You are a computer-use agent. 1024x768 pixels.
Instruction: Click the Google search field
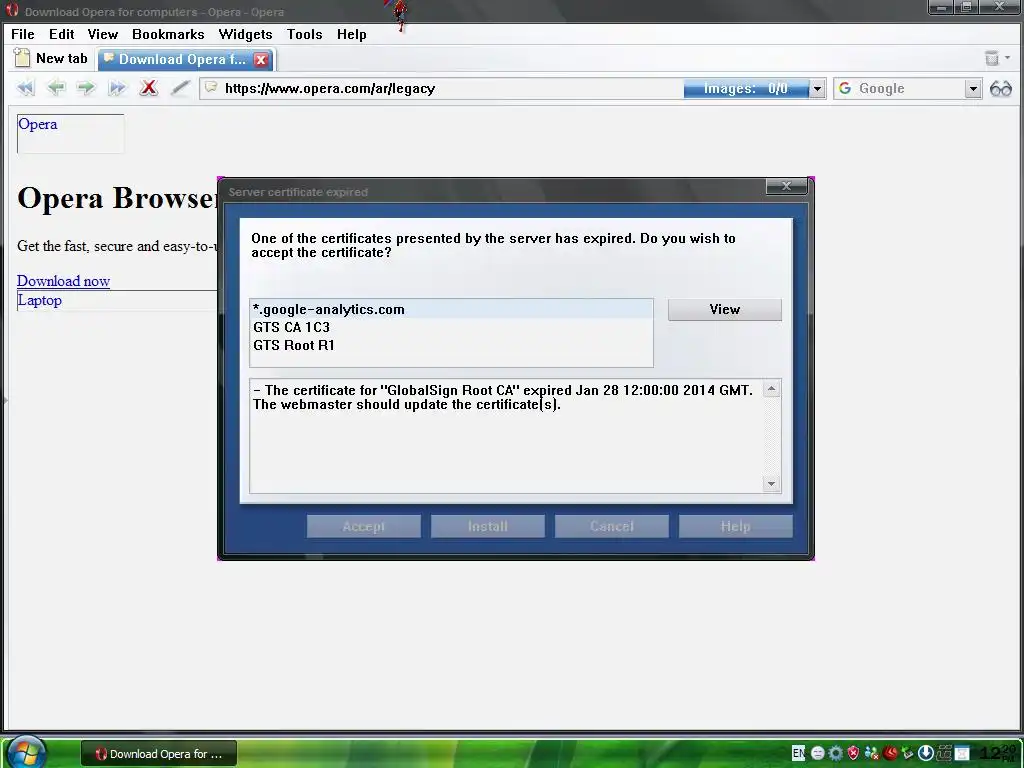(909, 89)
